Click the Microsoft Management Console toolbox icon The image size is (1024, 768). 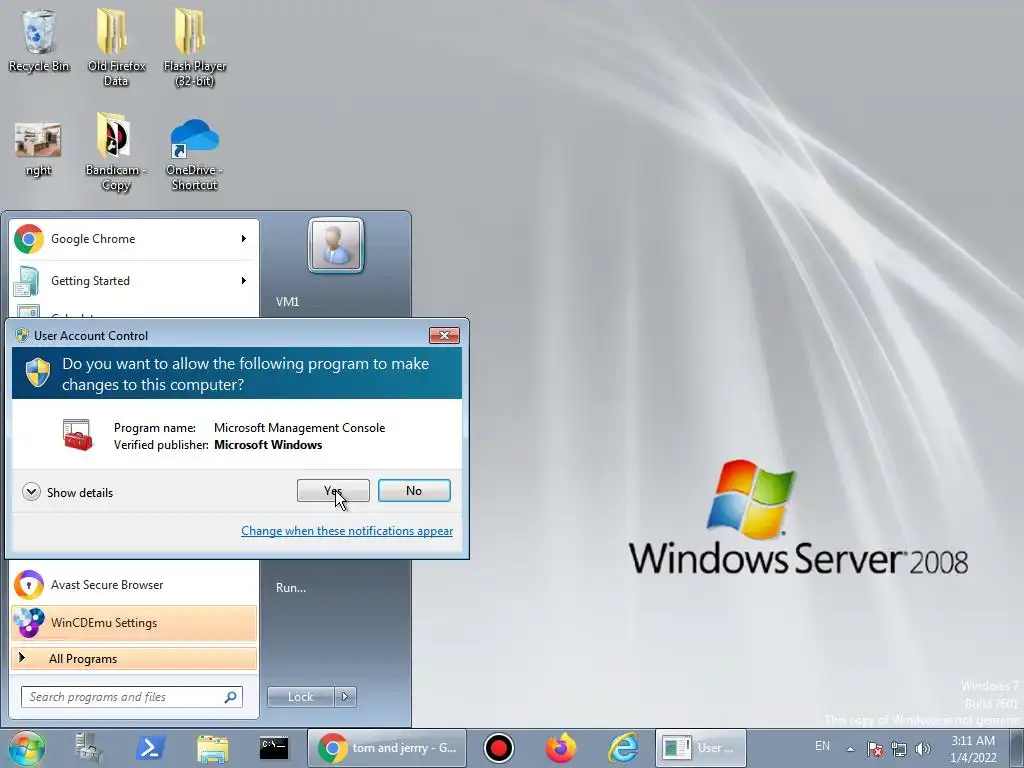coord(78,435)
